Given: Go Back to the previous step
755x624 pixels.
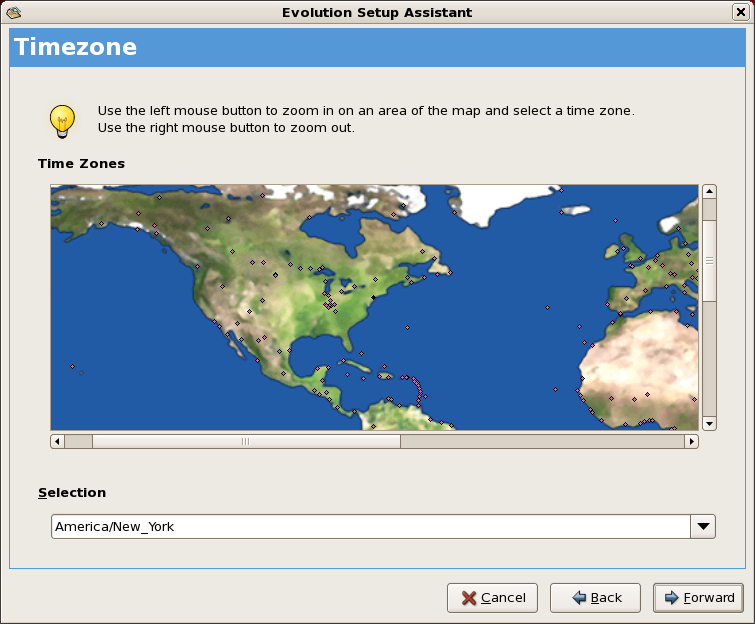Looking at the screenshot, I should tap(595, 598).
